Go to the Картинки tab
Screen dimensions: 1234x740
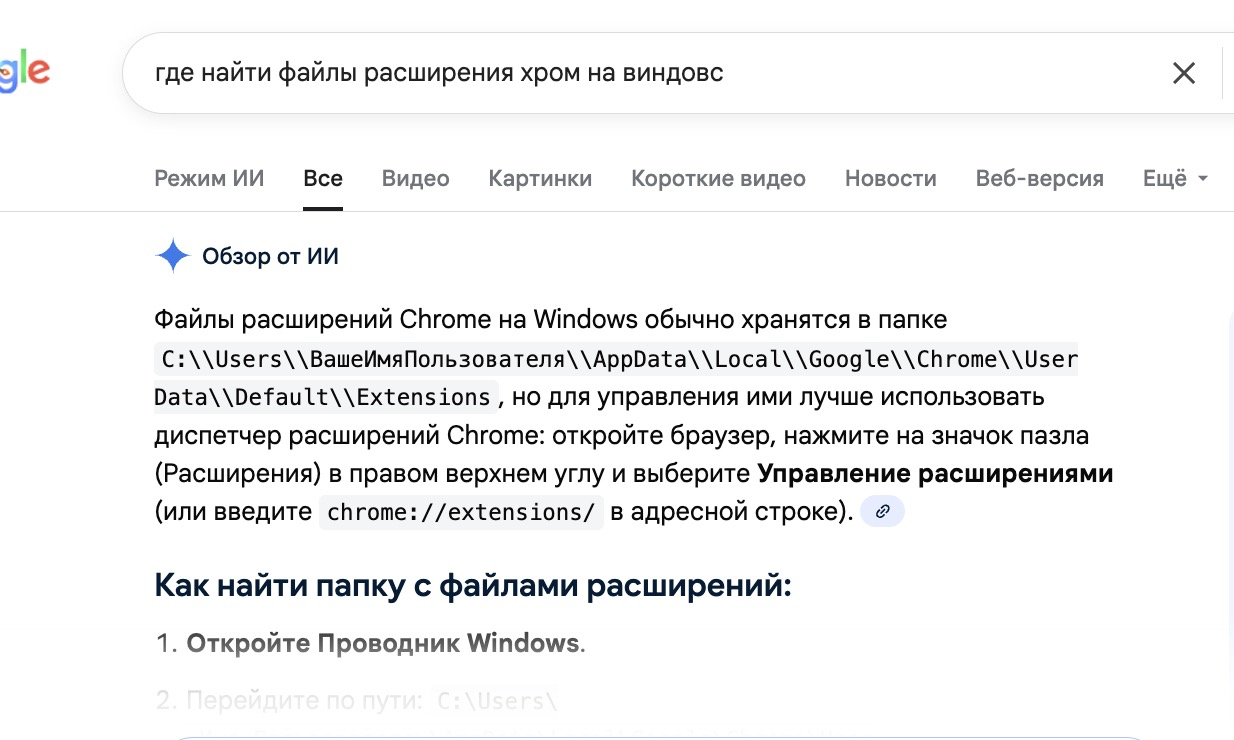(540, 179)
